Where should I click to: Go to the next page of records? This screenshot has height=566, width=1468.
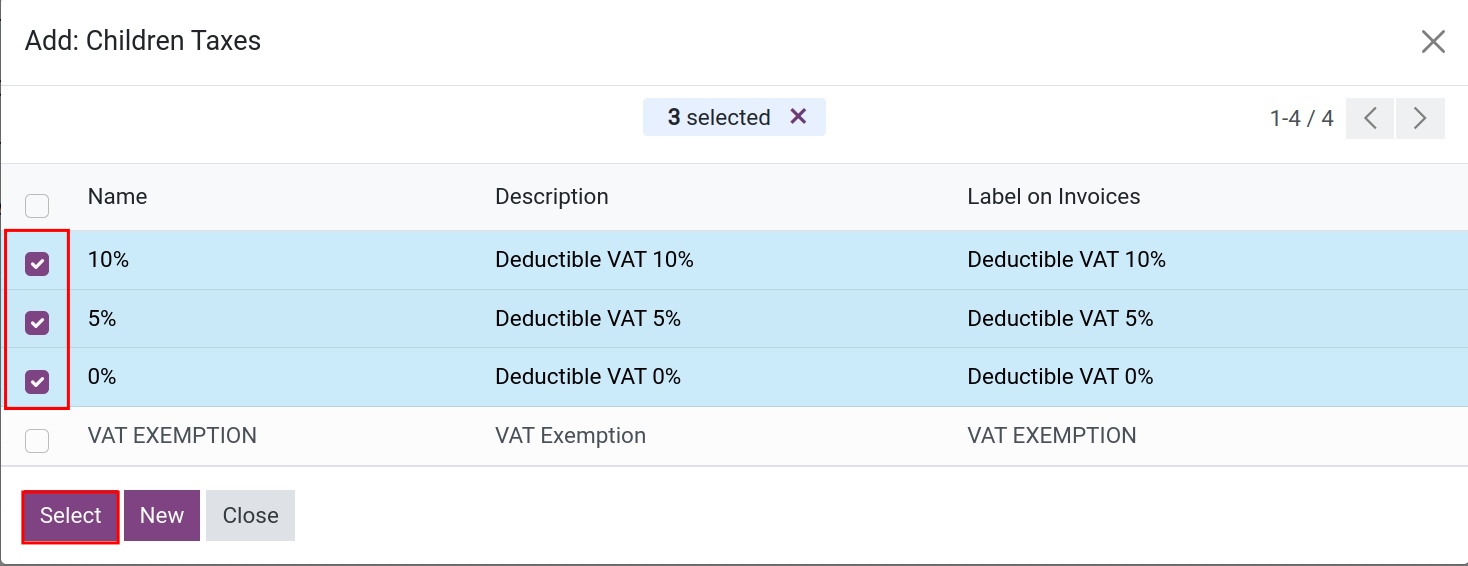point(1420,118)
